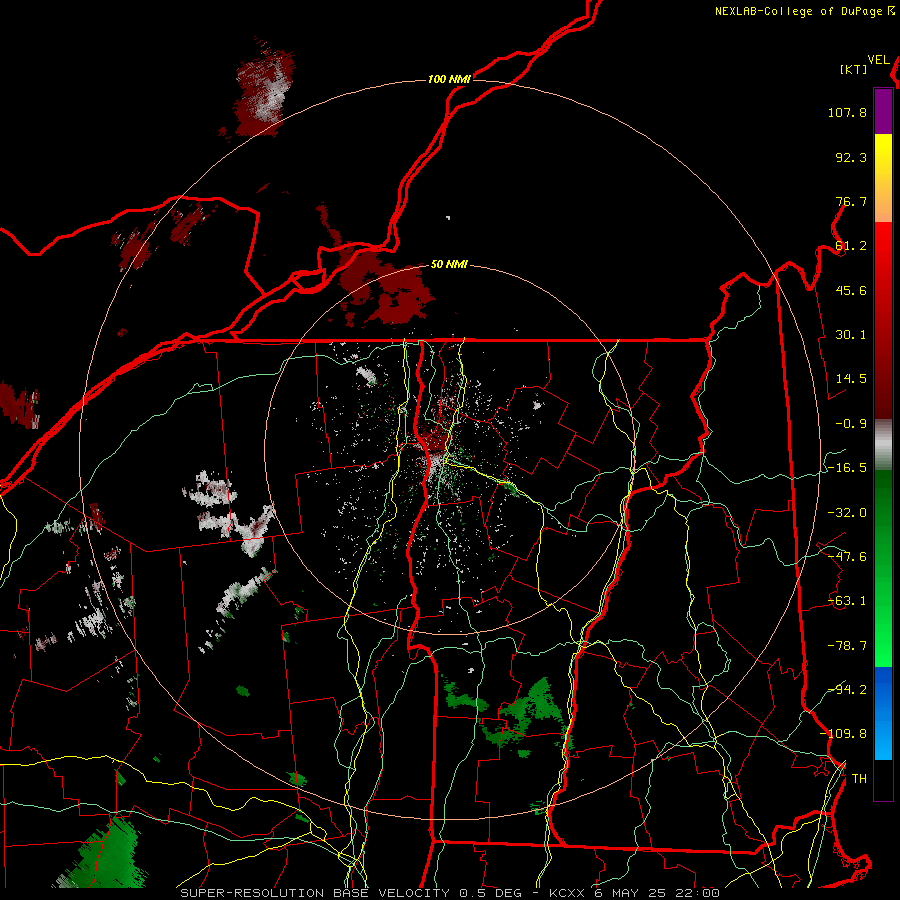Image resolution: width=900 pixels, height=900 pixels.
Task: Select the 45.6 scale value
Action: tap(851, 290)
